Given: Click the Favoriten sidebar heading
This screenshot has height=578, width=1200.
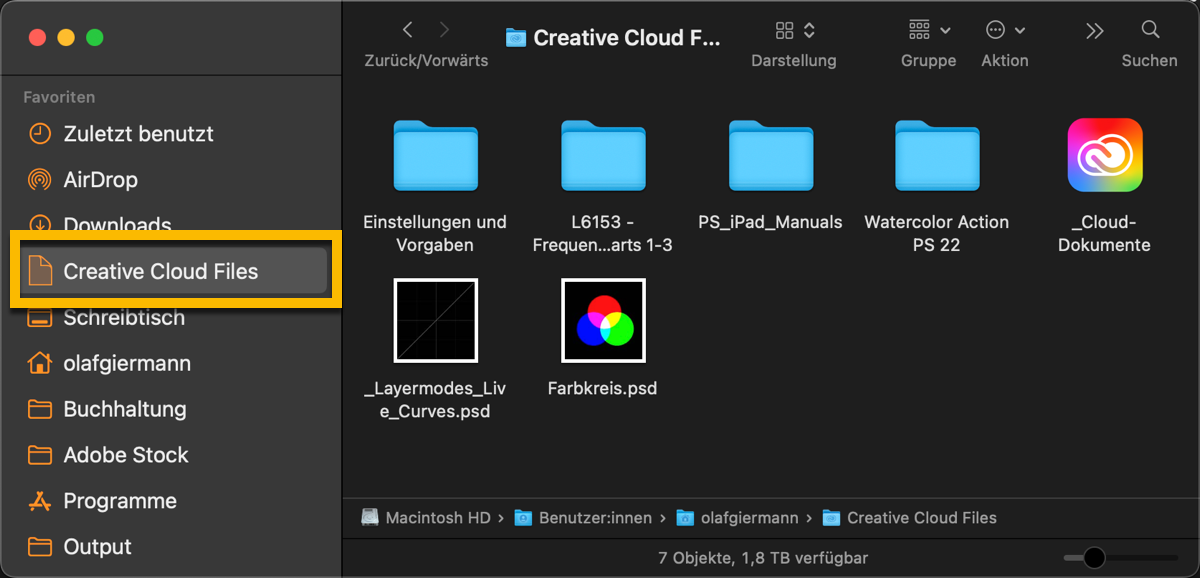Looking at the screenshot, I should tap(59, 97).
